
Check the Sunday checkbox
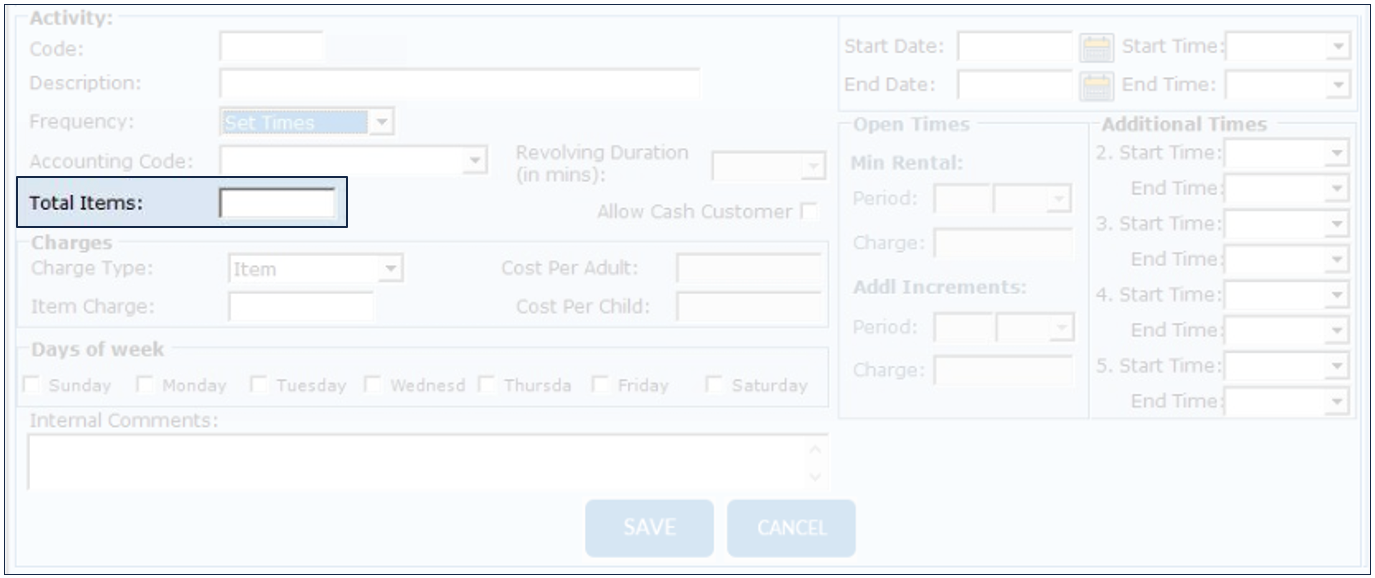click(35, 385)
